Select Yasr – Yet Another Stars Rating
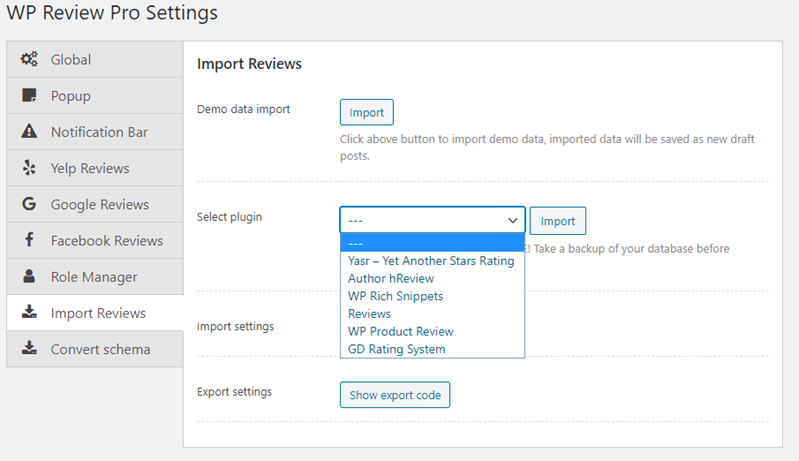 click(x=432, y=261)
